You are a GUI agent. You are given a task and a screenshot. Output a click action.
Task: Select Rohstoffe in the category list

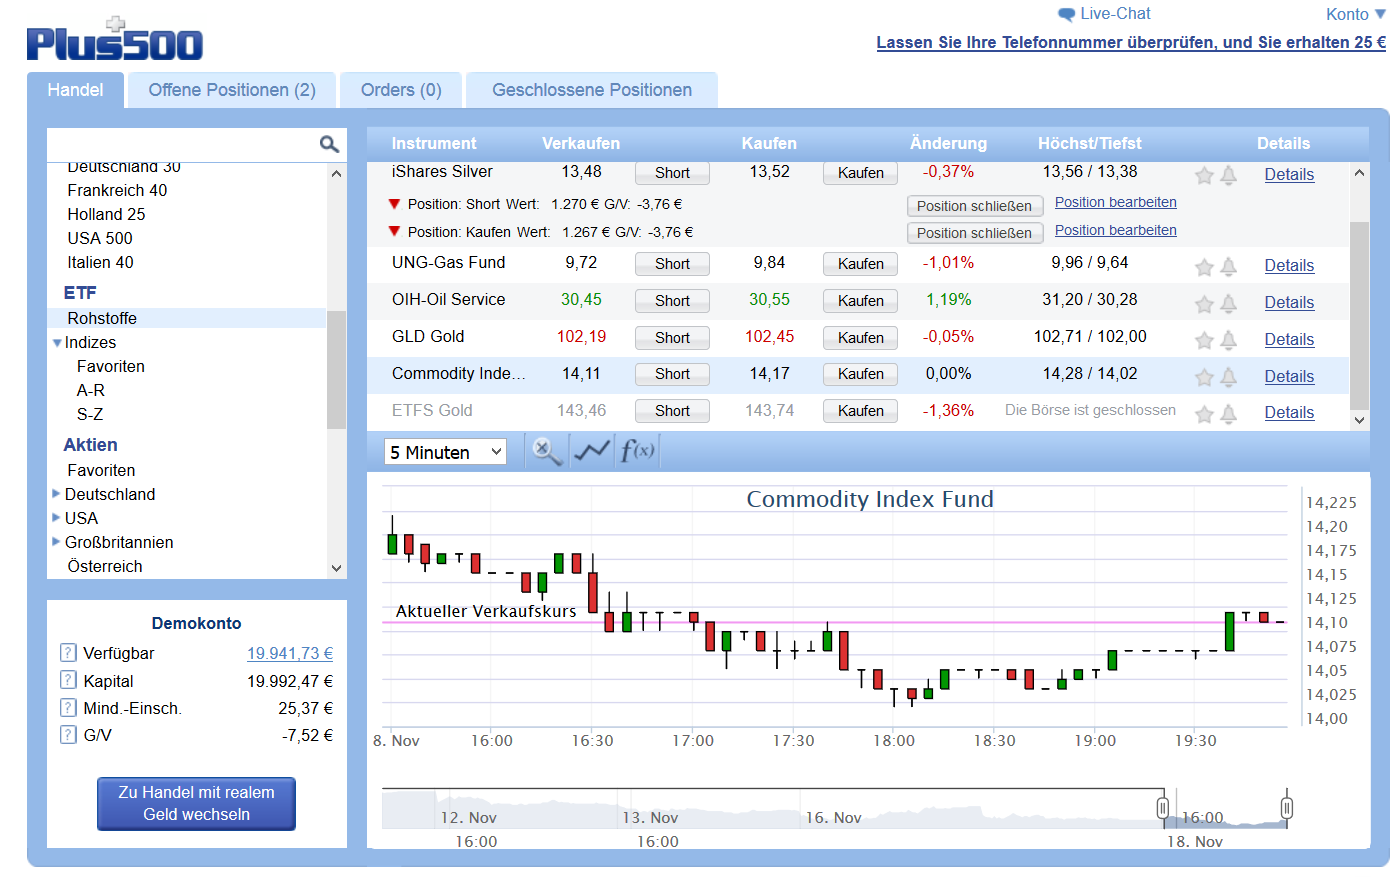[187, 318]
